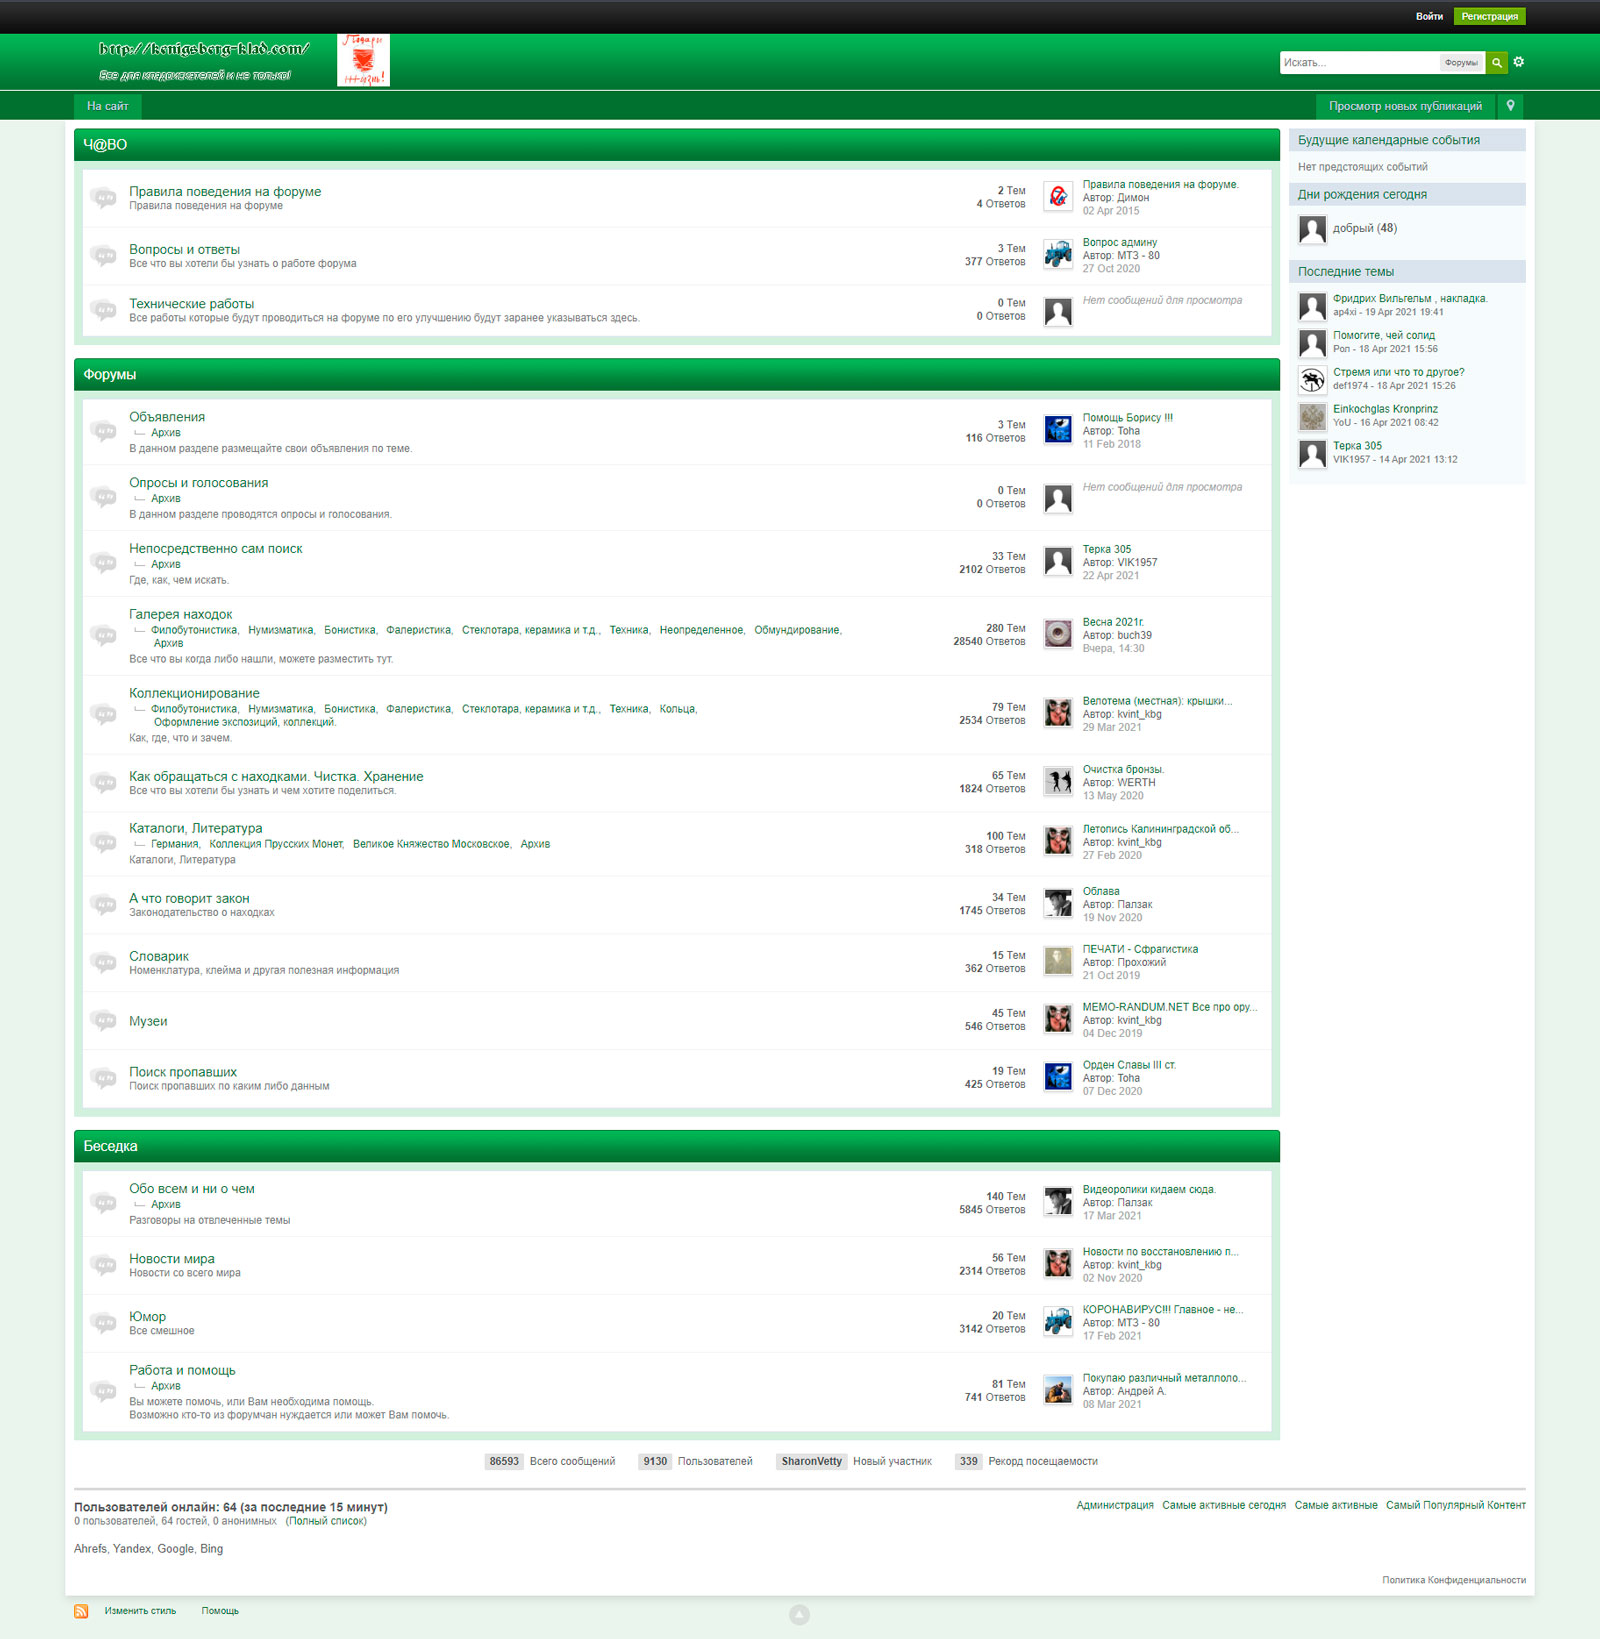Open the Правила поведения на форуме forum
Viewport: 1600px width, 1639px height.
[225, 191]
